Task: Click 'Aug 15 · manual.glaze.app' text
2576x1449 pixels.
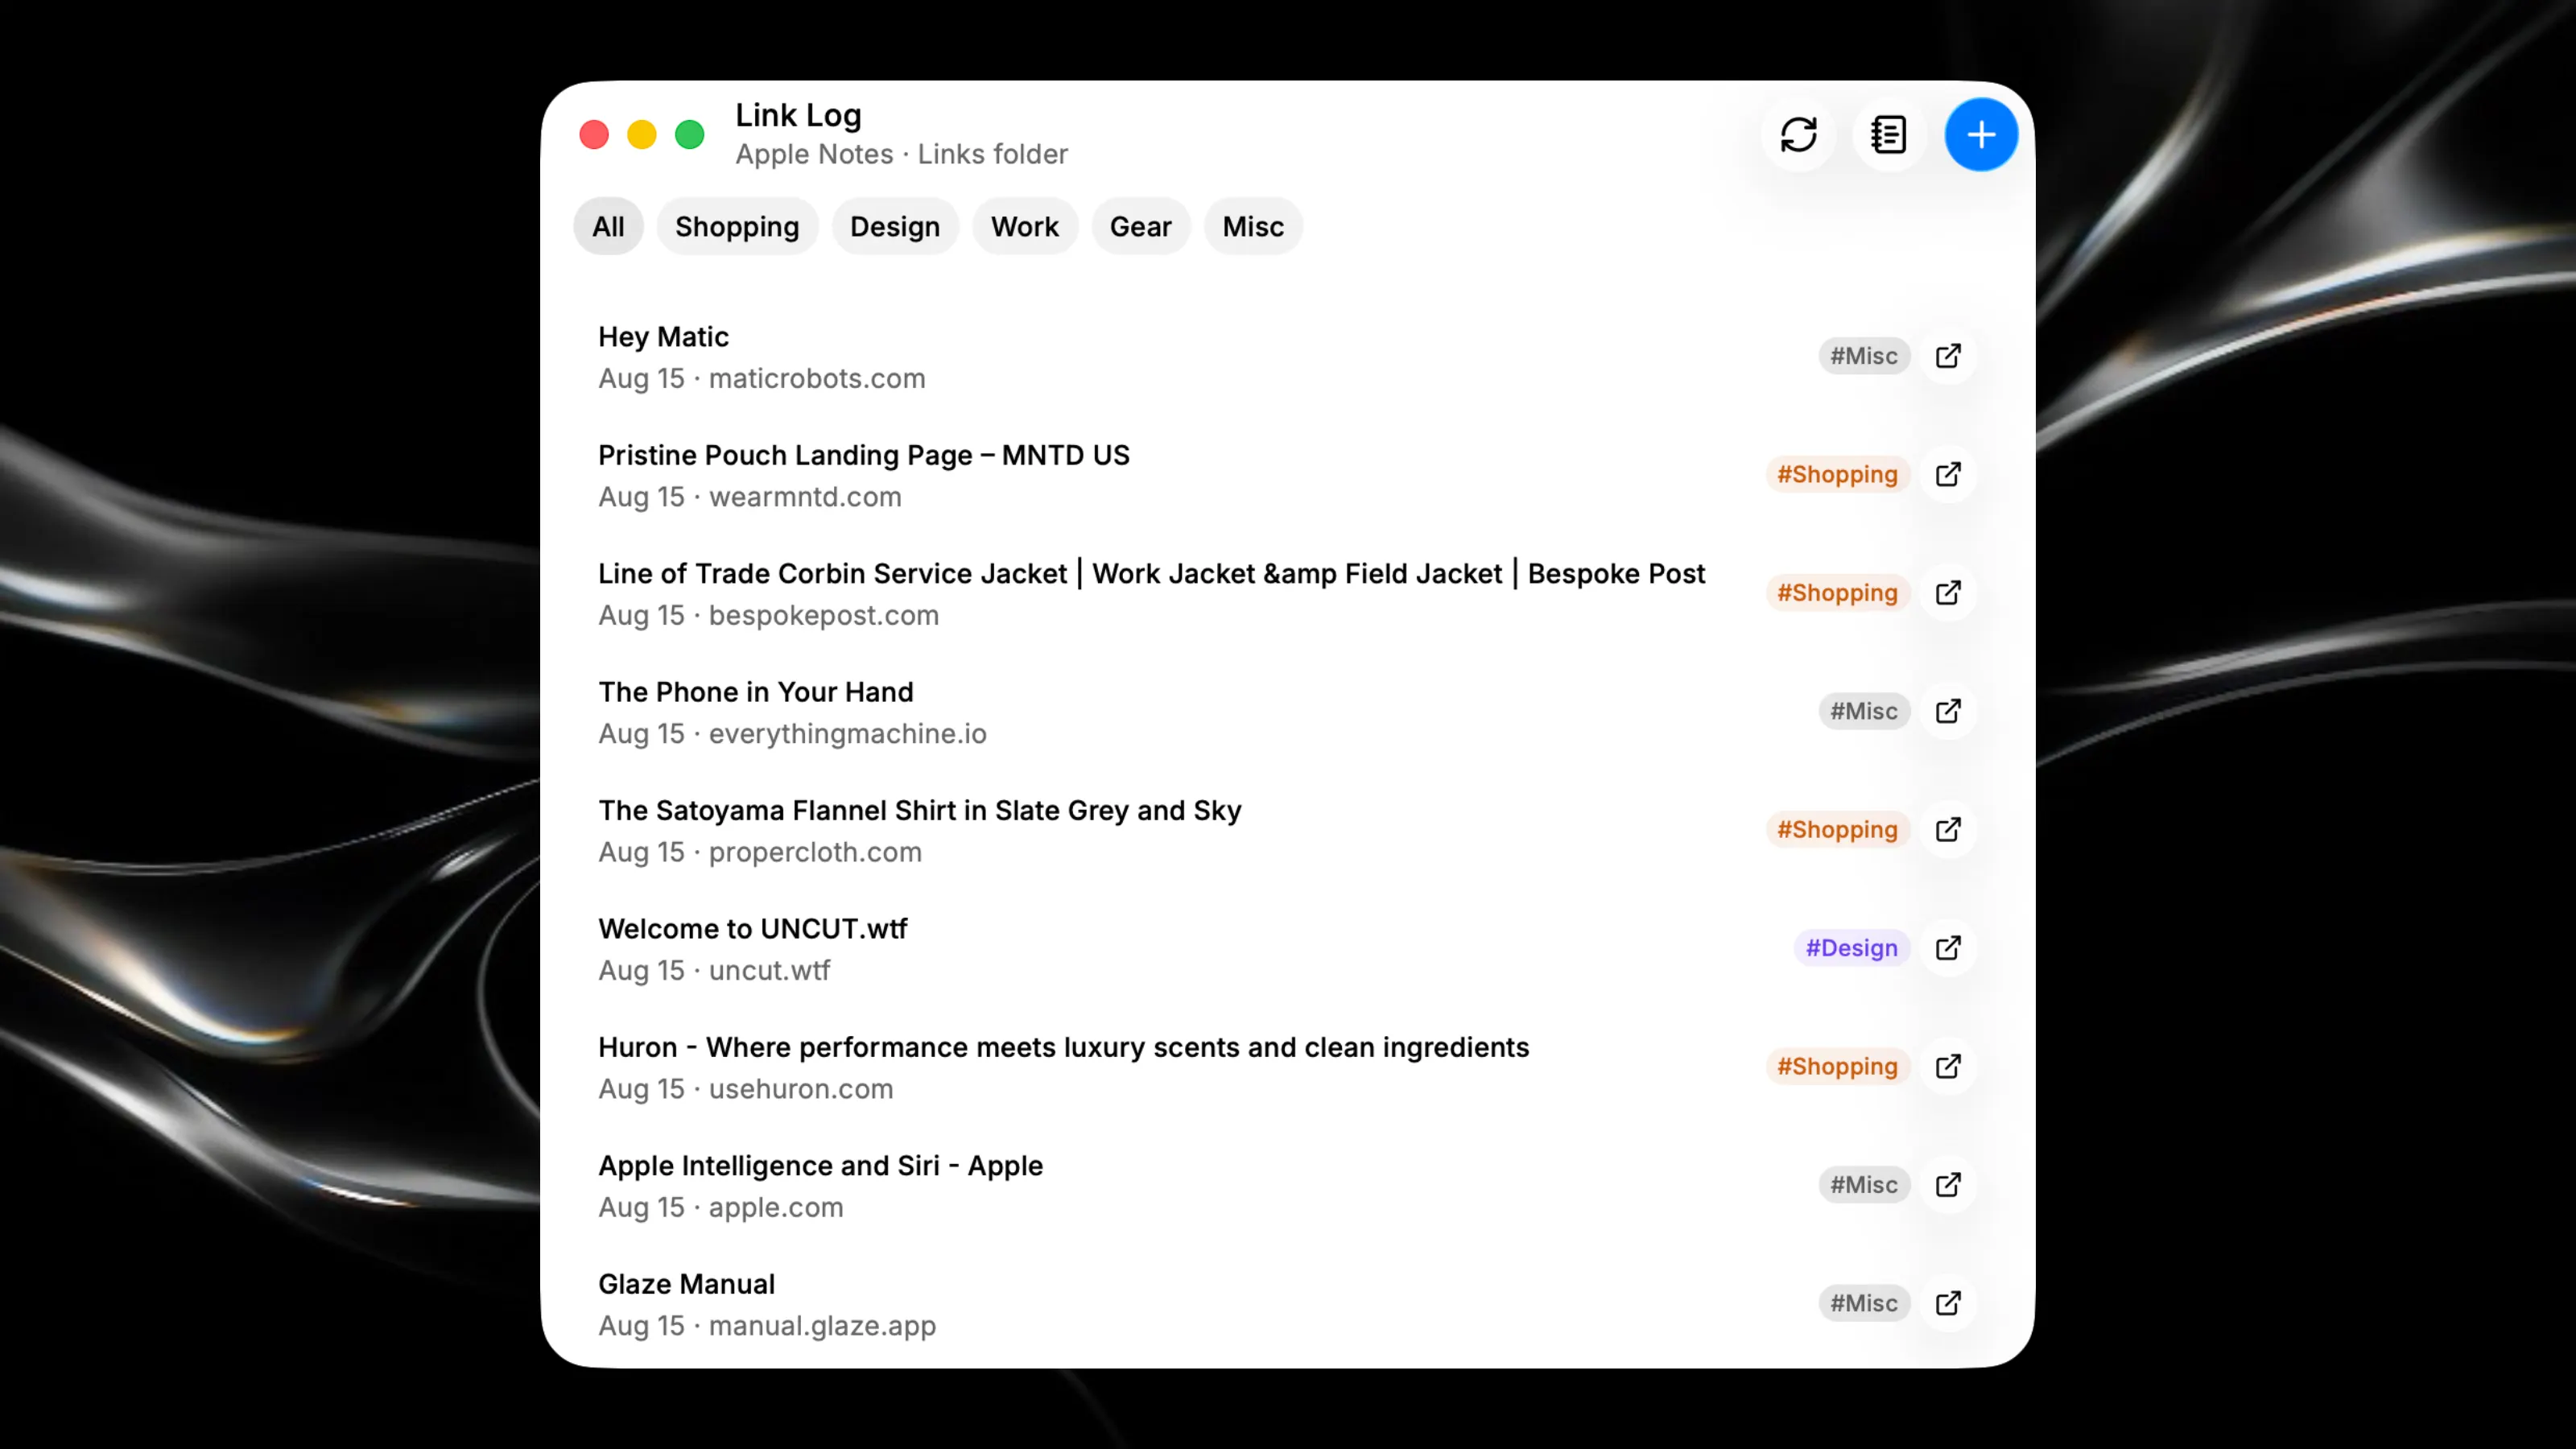Action: coord(768,1326)
